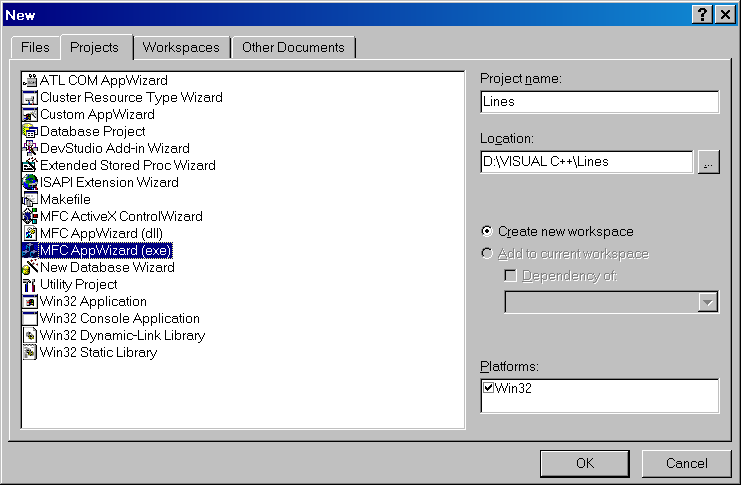Click the MFC AppWizard (exe) icon
Viewport: 741px width, 485px height.
30,251
